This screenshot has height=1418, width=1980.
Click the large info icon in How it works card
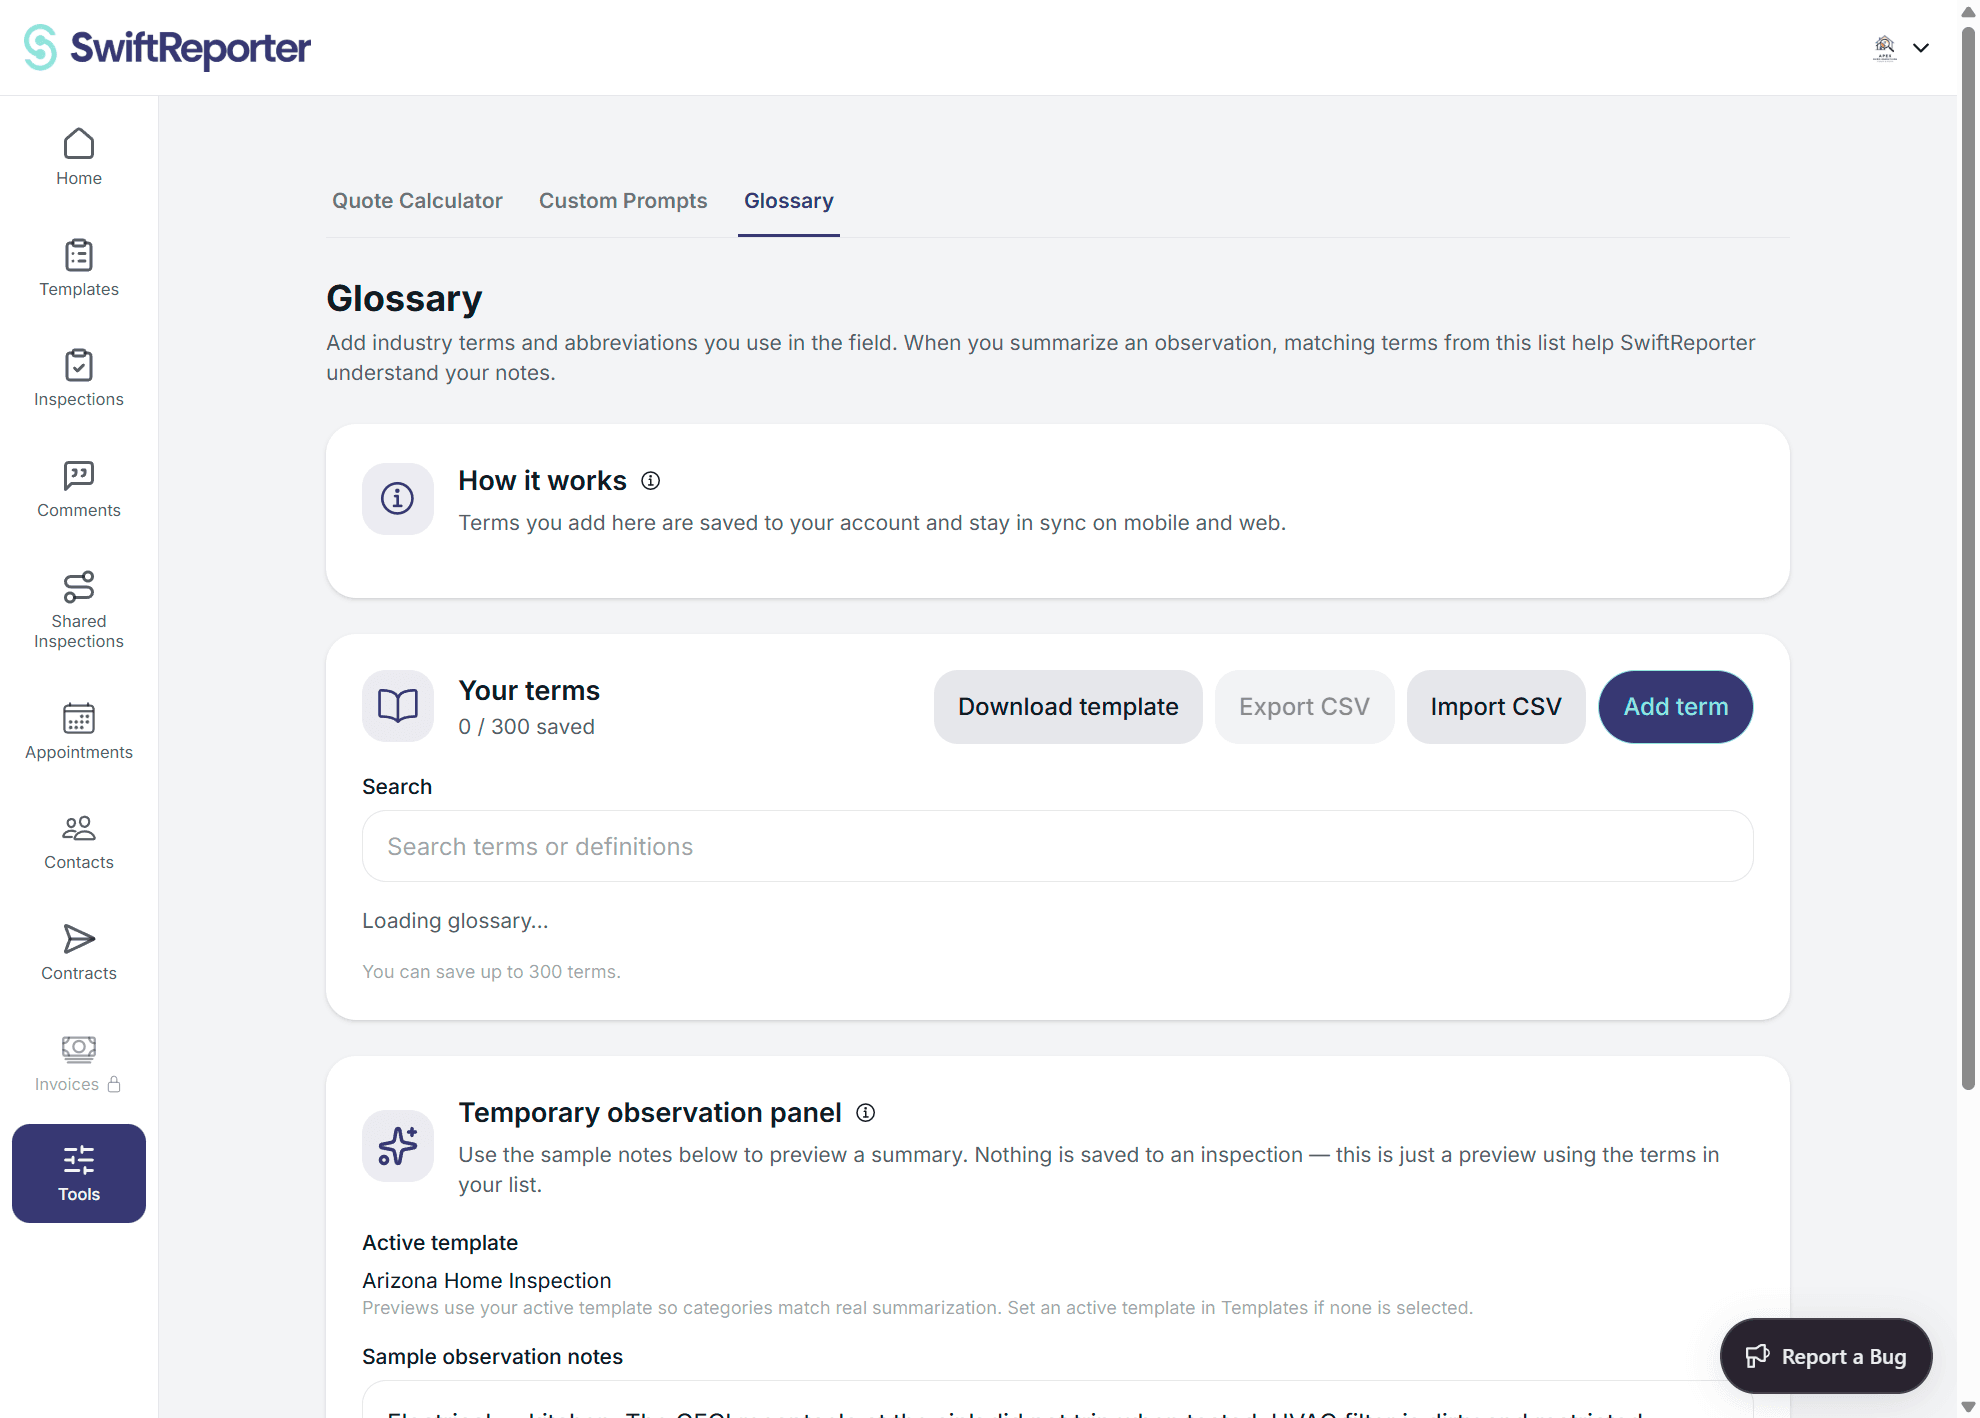click(x=398, y=498)
